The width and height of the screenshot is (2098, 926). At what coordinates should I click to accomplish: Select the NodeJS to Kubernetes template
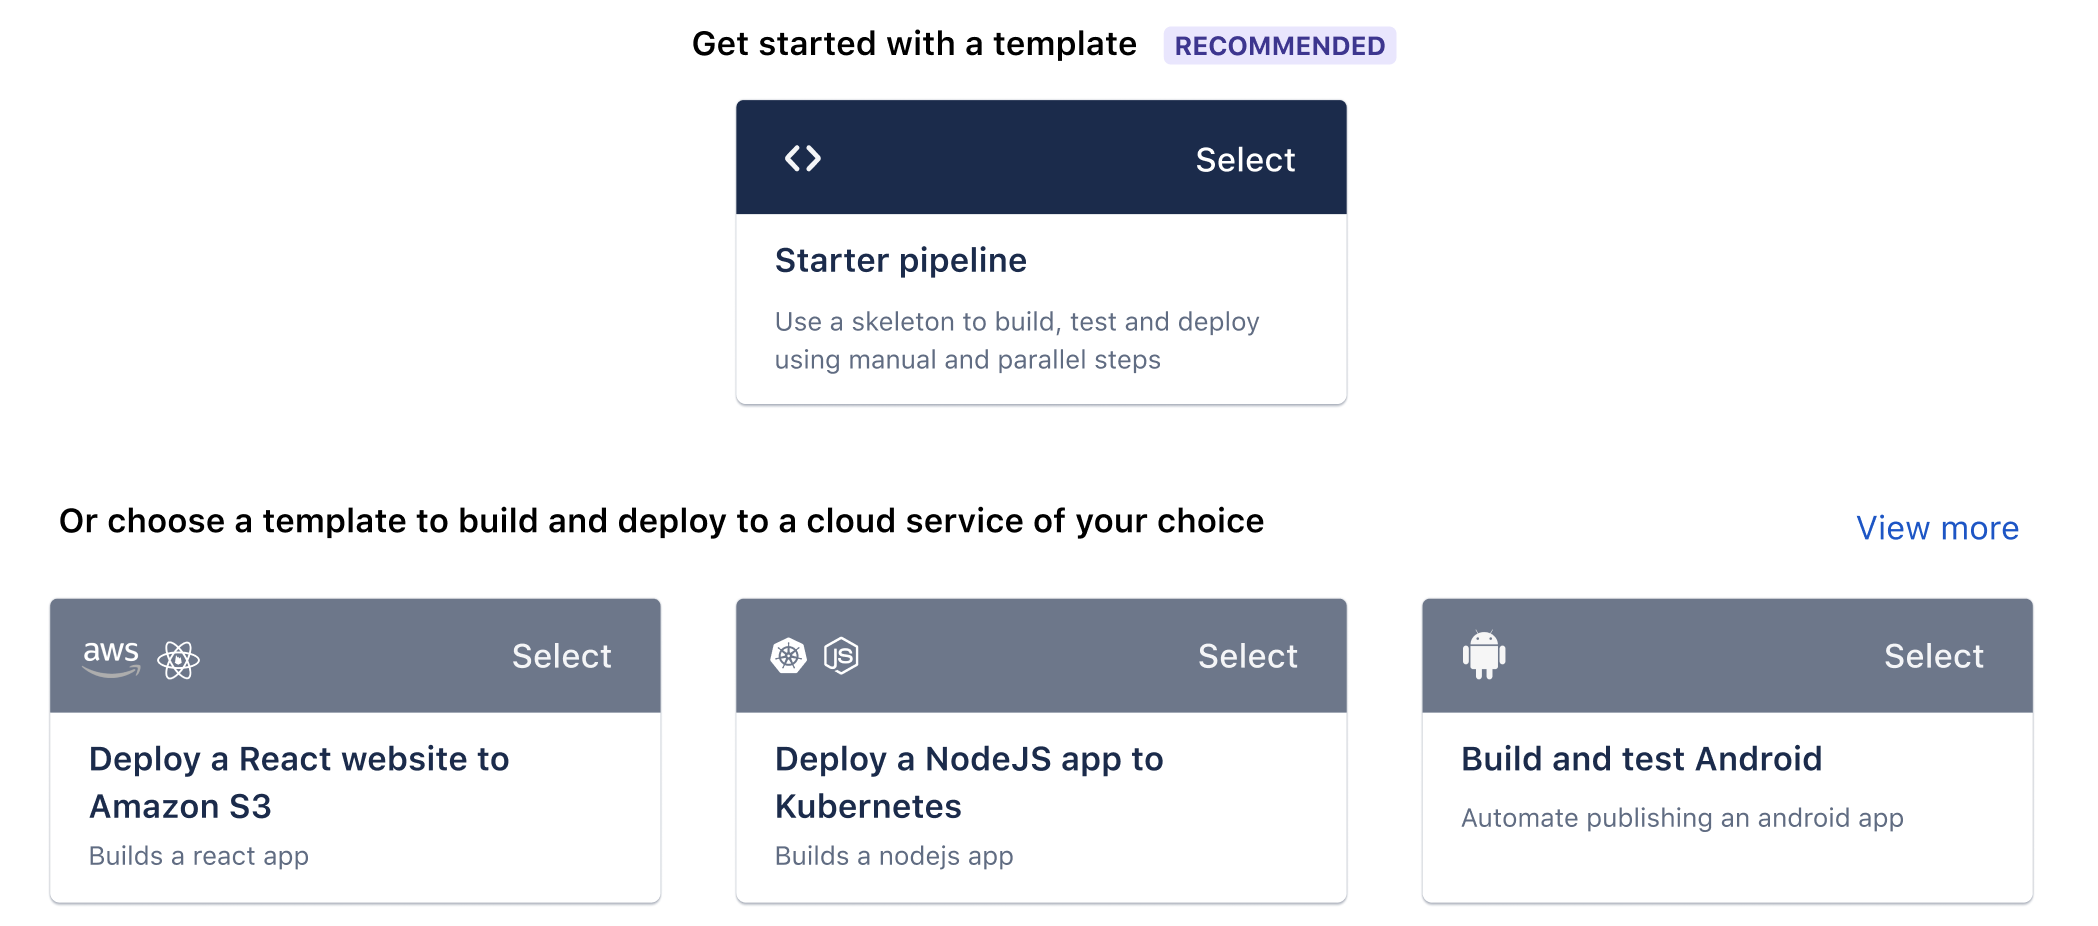[1247, 656]
